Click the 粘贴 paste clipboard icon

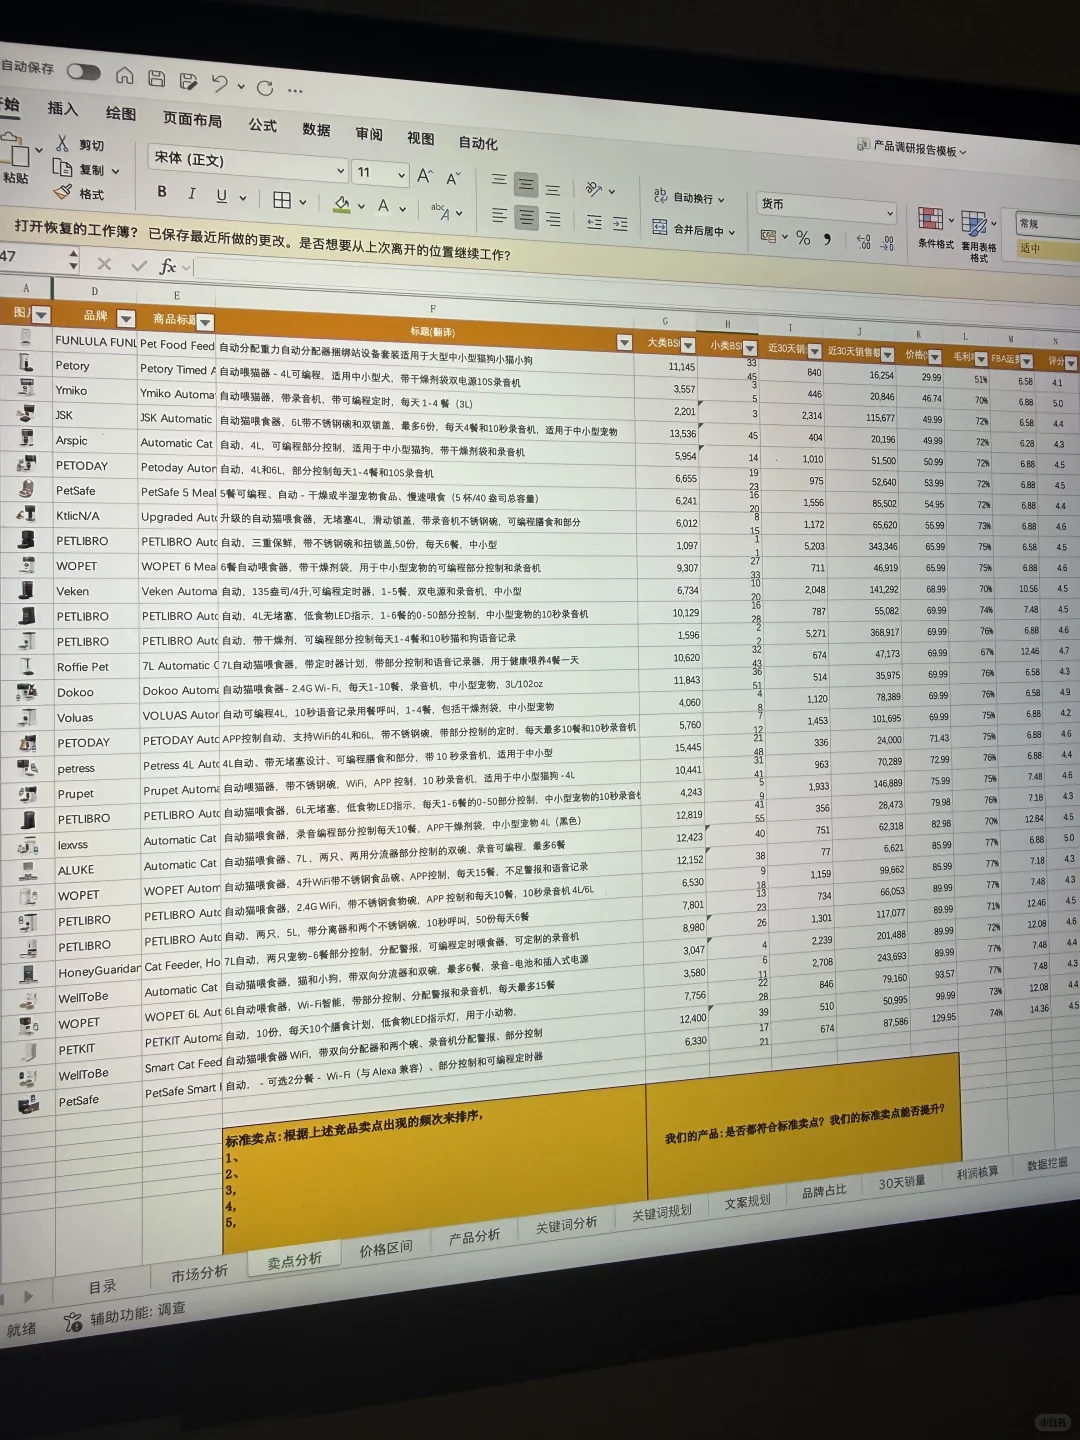[16, 153]
